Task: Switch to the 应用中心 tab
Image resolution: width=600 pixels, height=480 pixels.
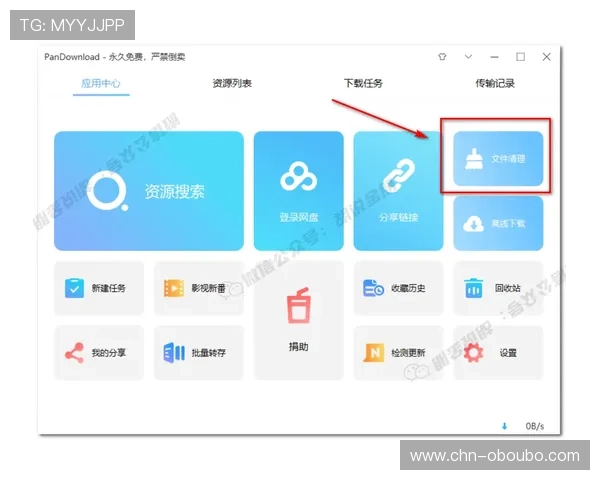Action: pyautogui.click(x=101, y=83)
